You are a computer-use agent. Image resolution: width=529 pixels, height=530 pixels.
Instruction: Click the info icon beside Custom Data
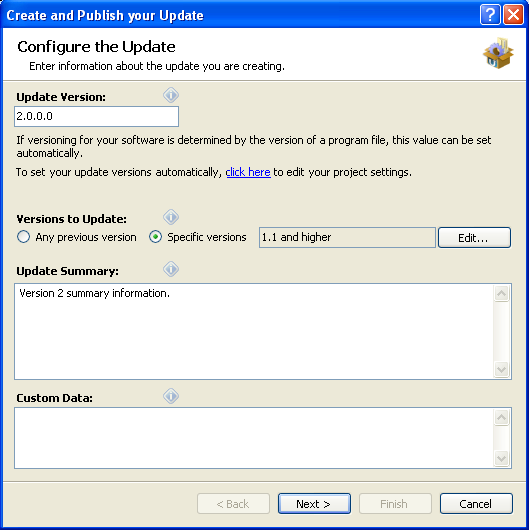171,396
